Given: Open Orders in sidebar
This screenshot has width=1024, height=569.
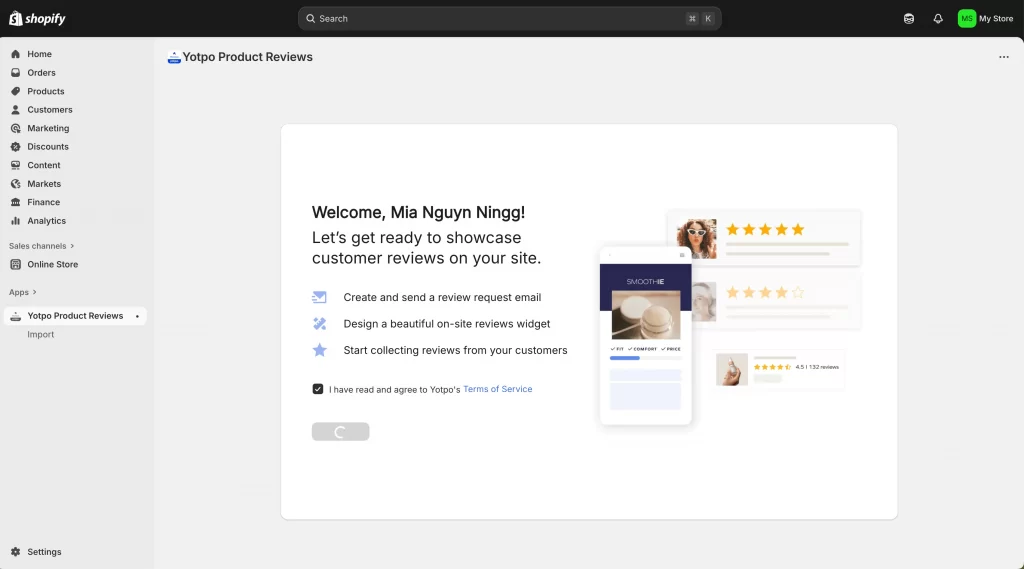Looking at the screenshot, I should (41, 73).
